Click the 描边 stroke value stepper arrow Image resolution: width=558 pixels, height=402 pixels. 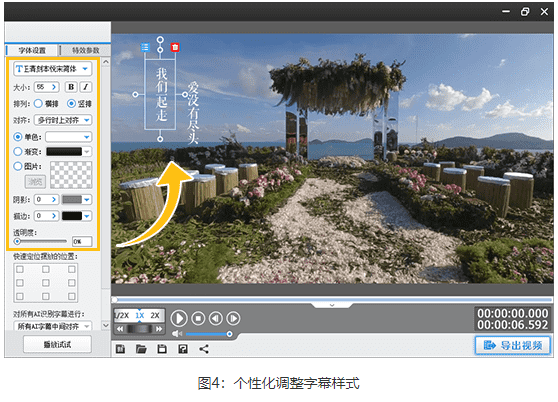[54, 216]
